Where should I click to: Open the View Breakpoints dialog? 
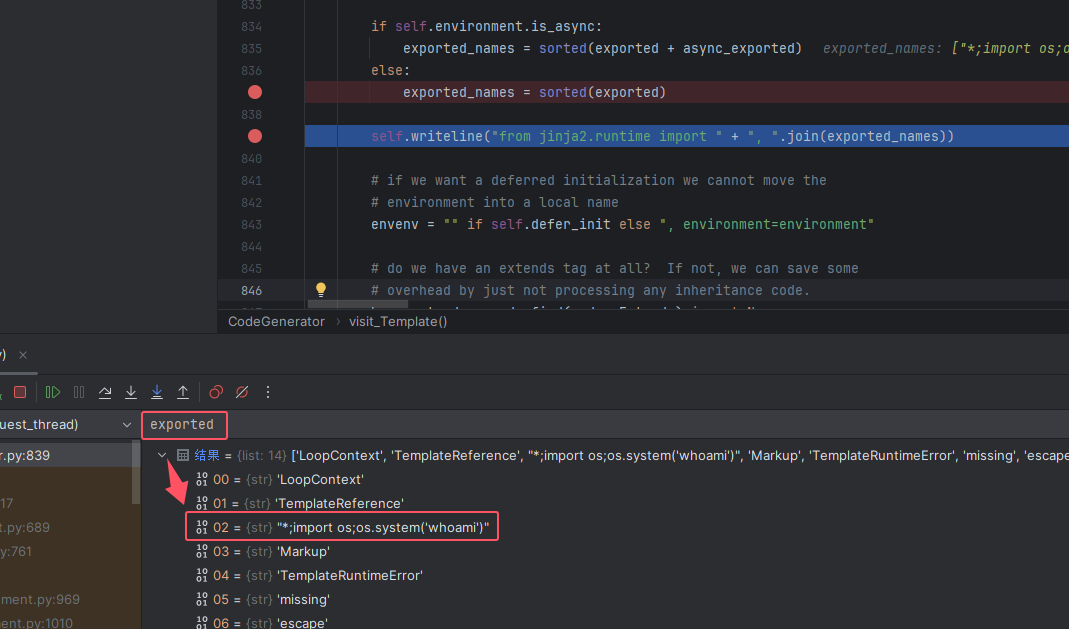point(216,392)
